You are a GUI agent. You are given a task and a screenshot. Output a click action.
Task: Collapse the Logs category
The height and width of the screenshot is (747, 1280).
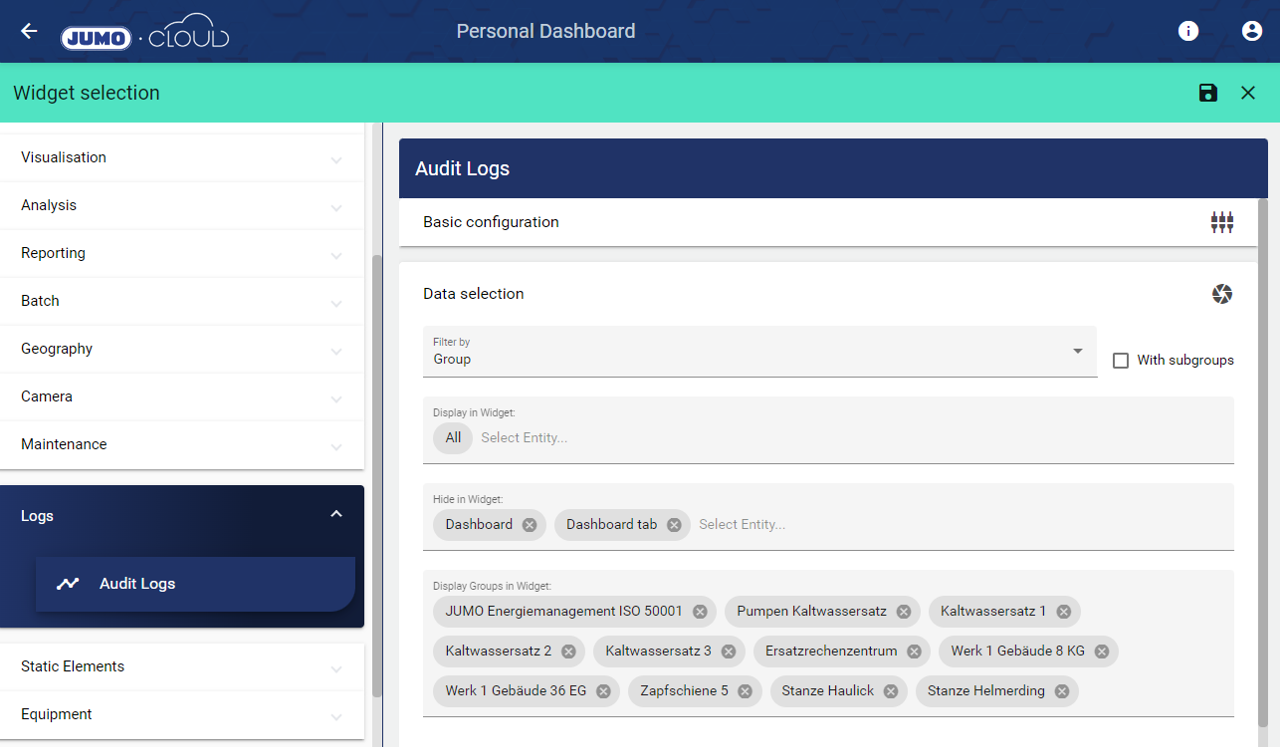tap(336, 515)
